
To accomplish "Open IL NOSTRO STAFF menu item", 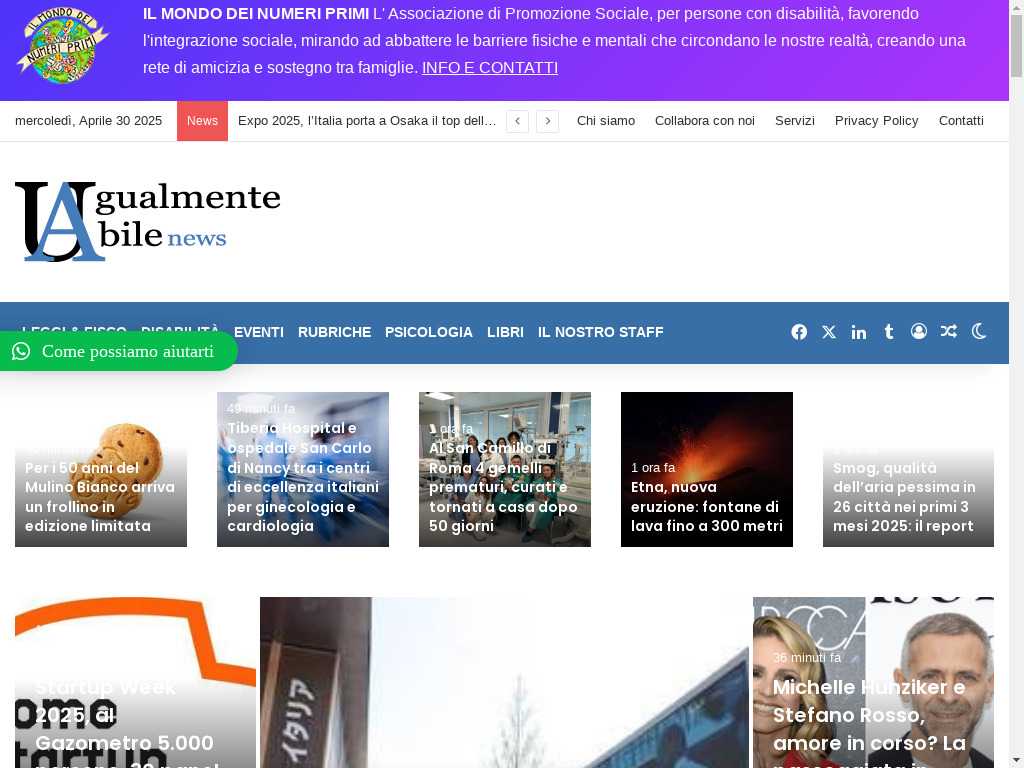I will coord(601,332).
